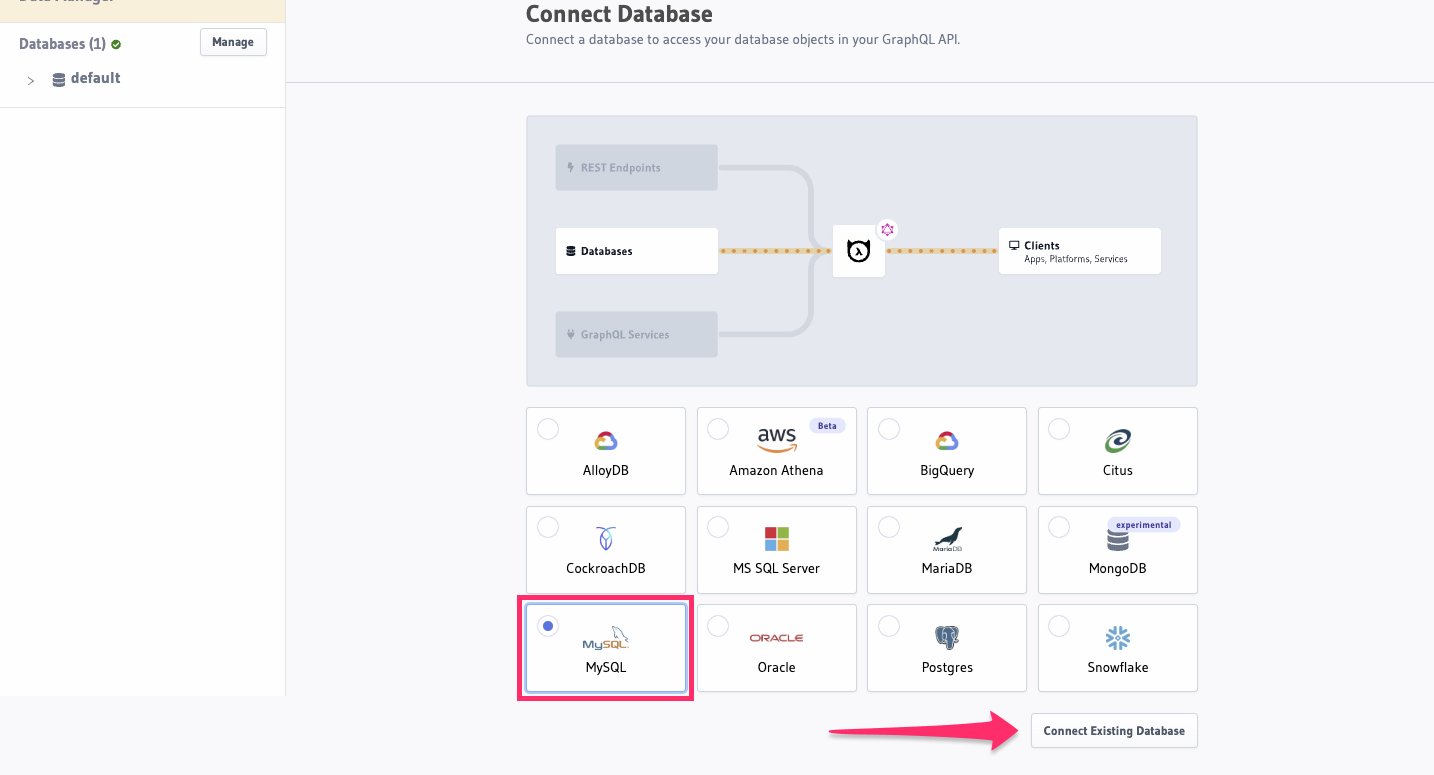1434x775 pixels.
Task: Click the Postgres elephant logo
Action: 947,638
